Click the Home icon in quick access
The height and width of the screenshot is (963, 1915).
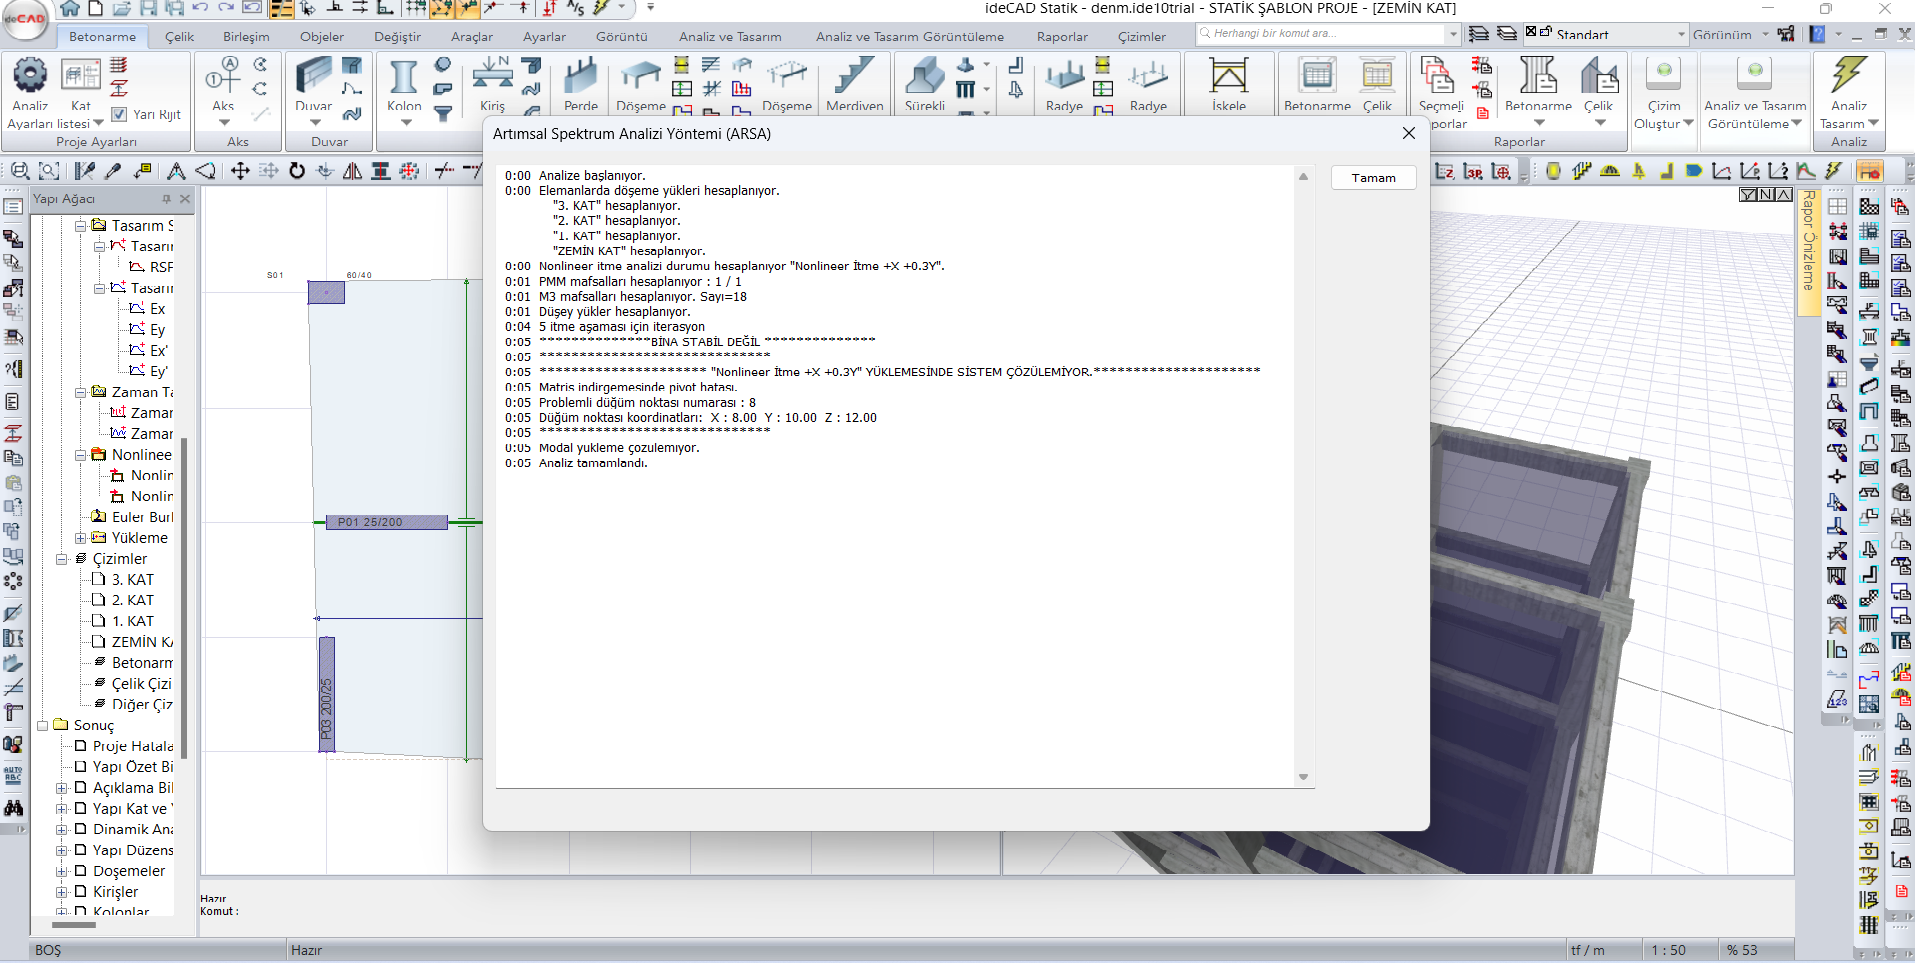[x=70, y=8]
